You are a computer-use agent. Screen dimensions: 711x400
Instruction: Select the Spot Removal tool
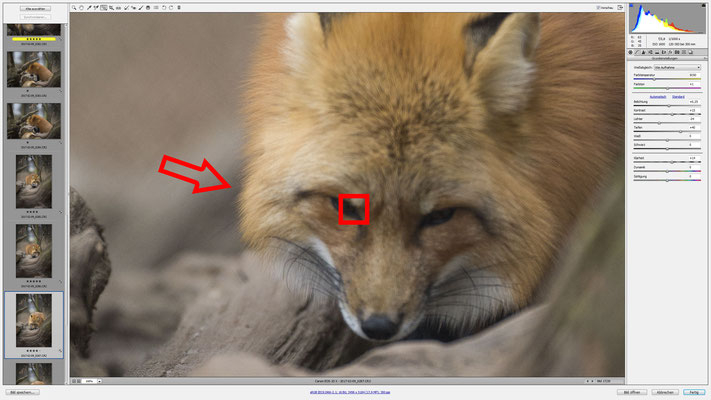pos(127,8)
